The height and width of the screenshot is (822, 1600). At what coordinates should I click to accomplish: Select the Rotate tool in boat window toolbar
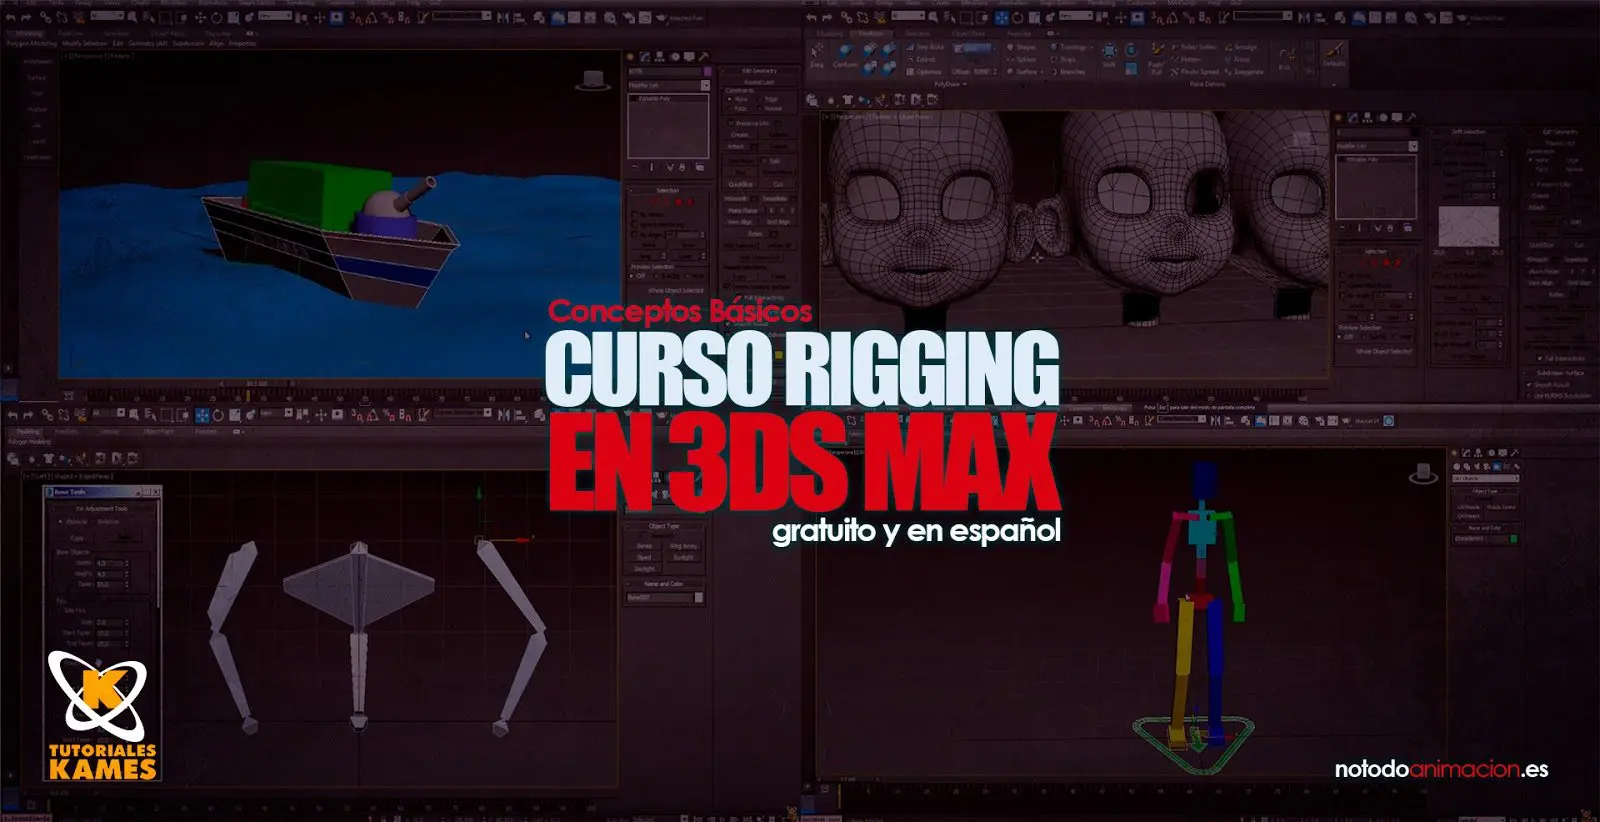(216, 18)
